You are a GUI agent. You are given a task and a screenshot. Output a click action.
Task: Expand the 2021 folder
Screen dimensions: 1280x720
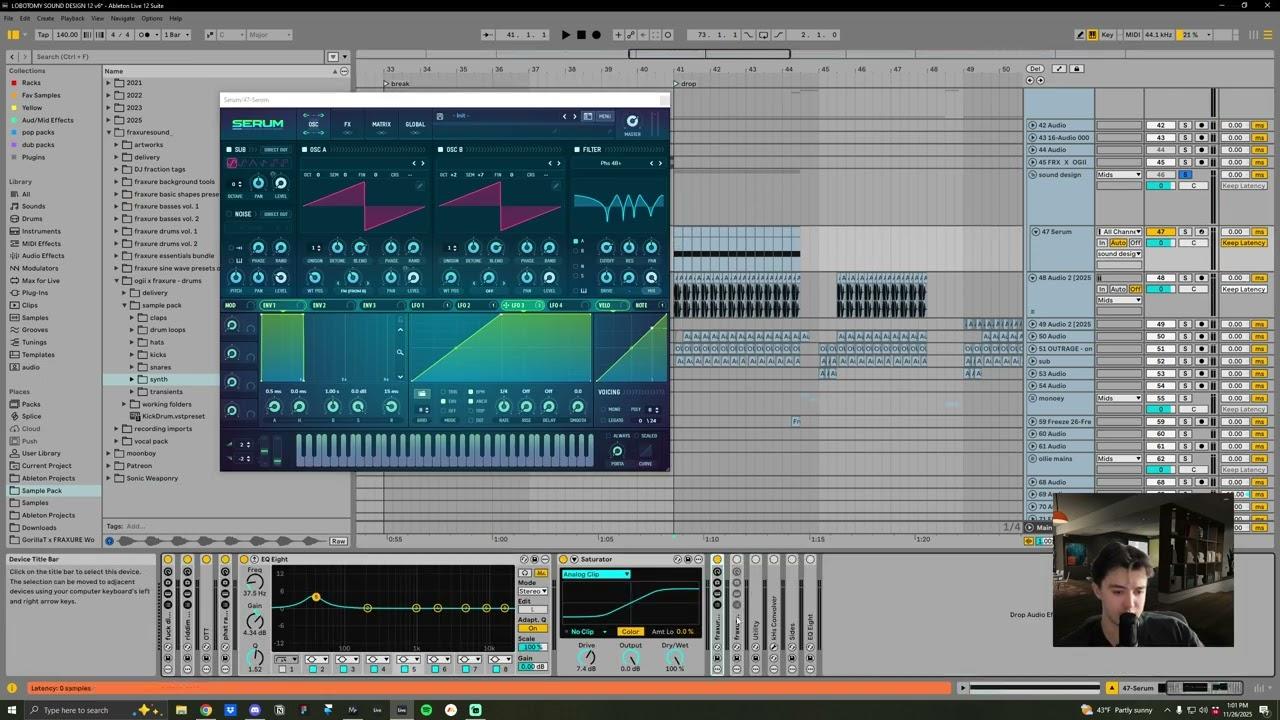click(108, 83)
